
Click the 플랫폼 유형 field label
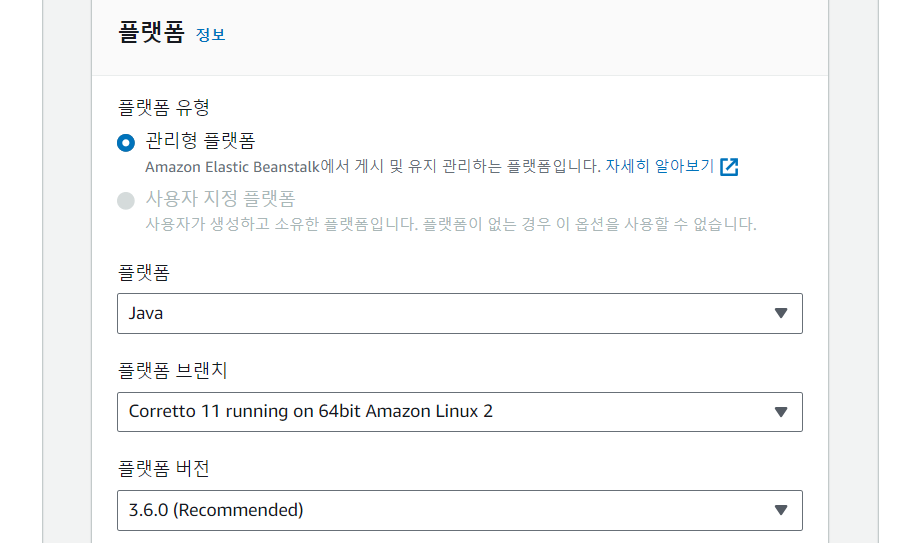click(164, 108)
